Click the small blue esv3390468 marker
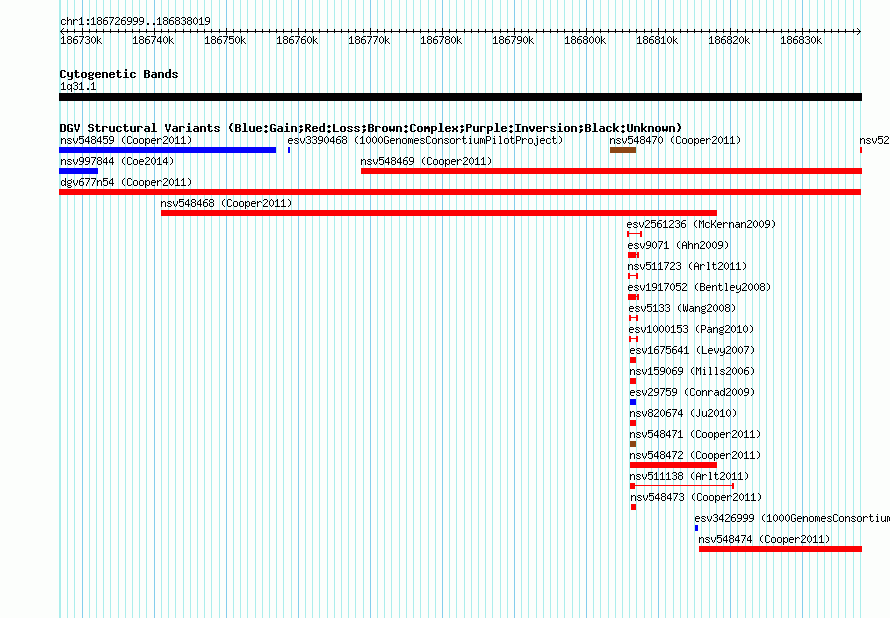This screenshot has height=618, width=890. coord(289,150)
